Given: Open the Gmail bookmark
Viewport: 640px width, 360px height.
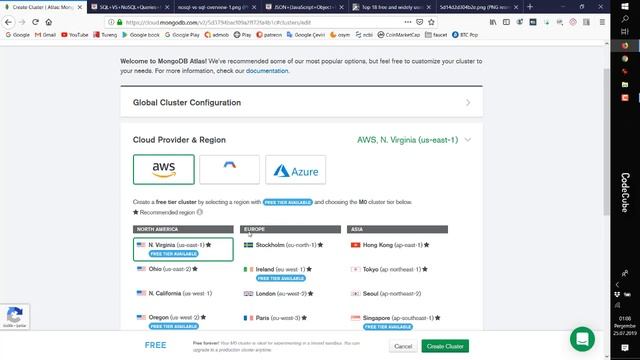Looking at the screenshot, I should (x=45, y=35).
